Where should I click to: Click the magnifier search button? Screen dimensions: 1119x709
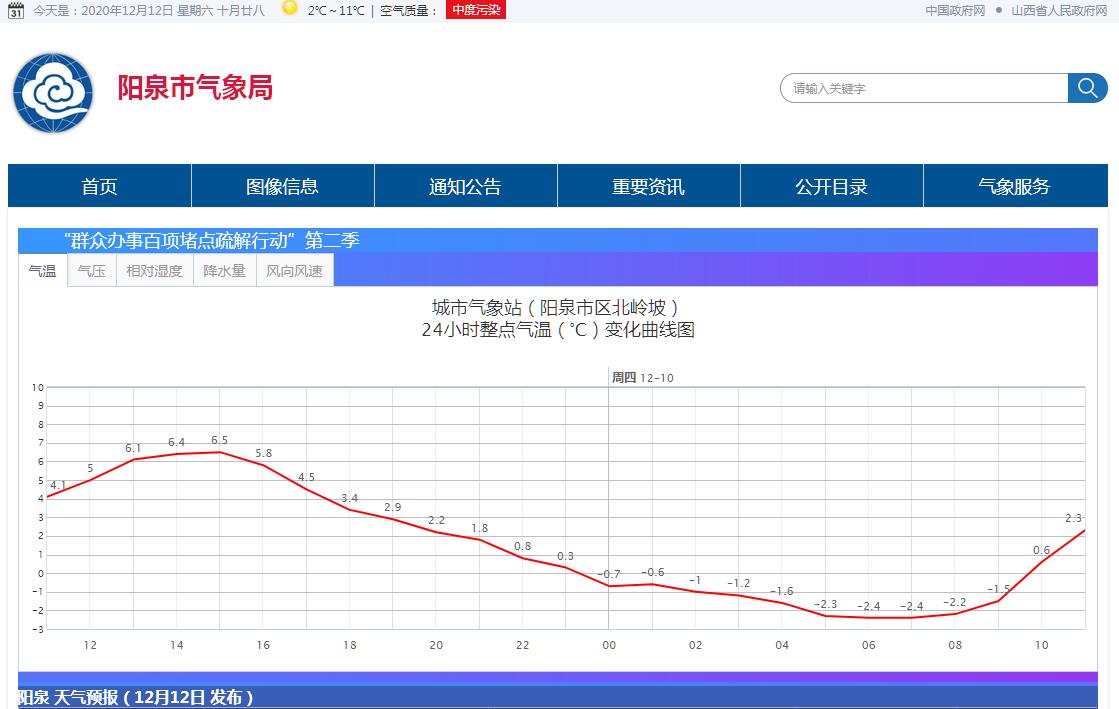(1087, 88)
